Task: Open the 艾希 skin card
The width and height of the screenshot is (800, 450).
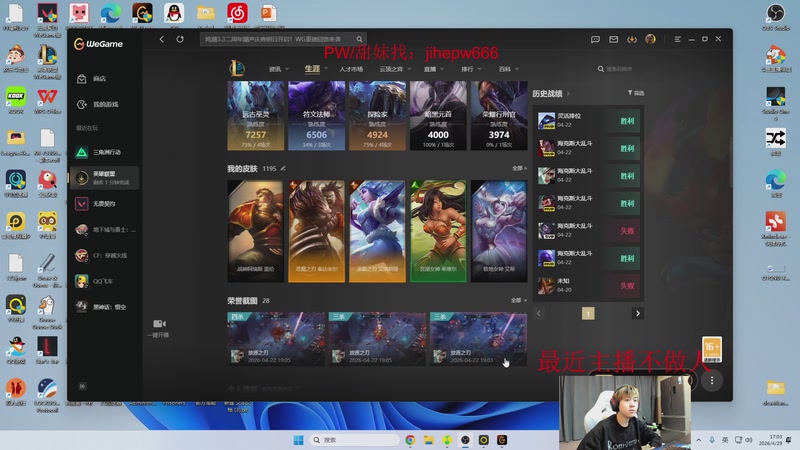Action: 498,231
